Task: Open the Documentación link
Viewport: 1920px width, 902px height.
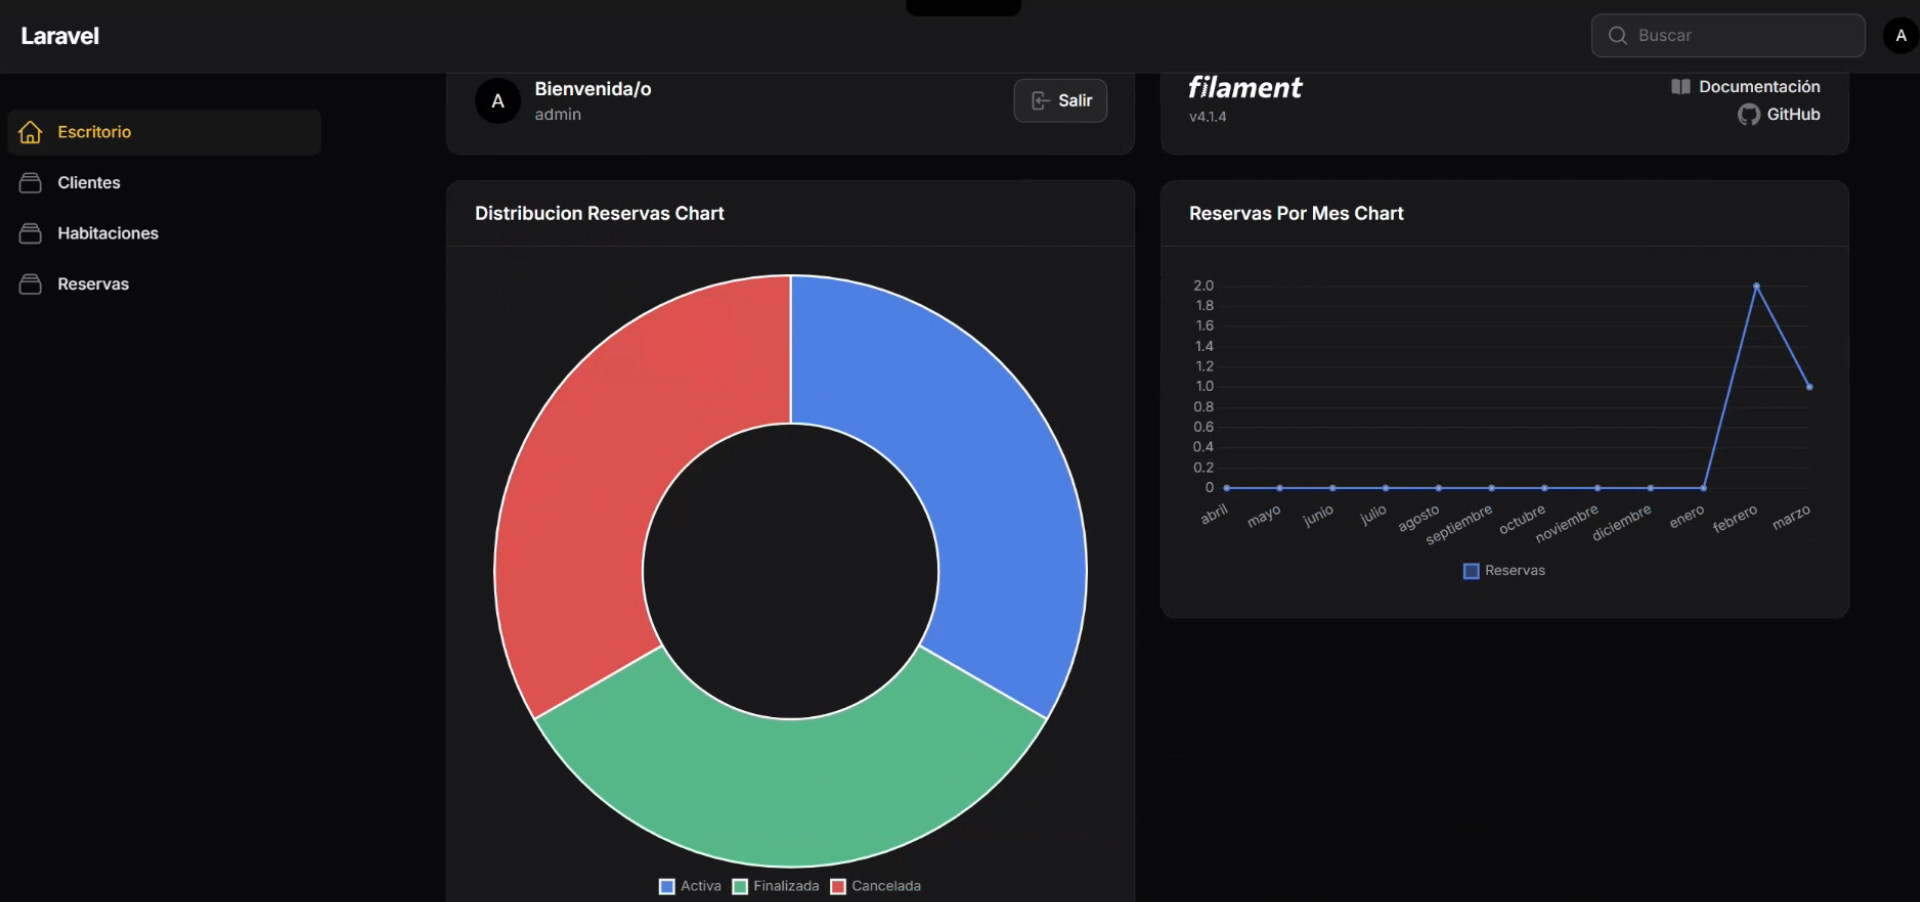Action: (1758, 87)
